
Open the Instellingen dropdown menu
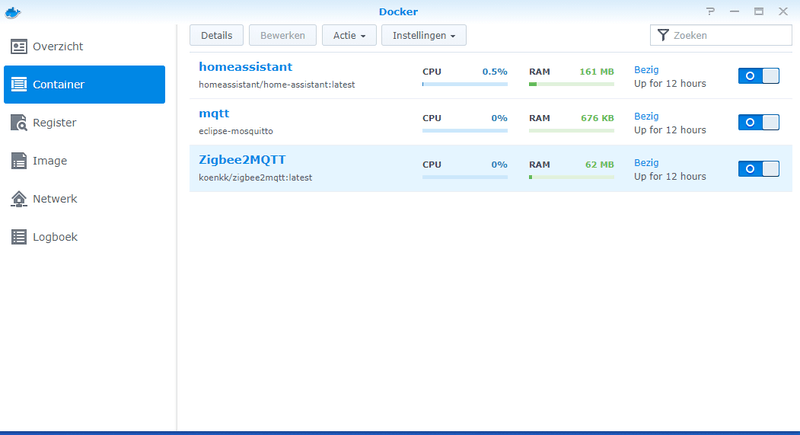click(423, 35)
